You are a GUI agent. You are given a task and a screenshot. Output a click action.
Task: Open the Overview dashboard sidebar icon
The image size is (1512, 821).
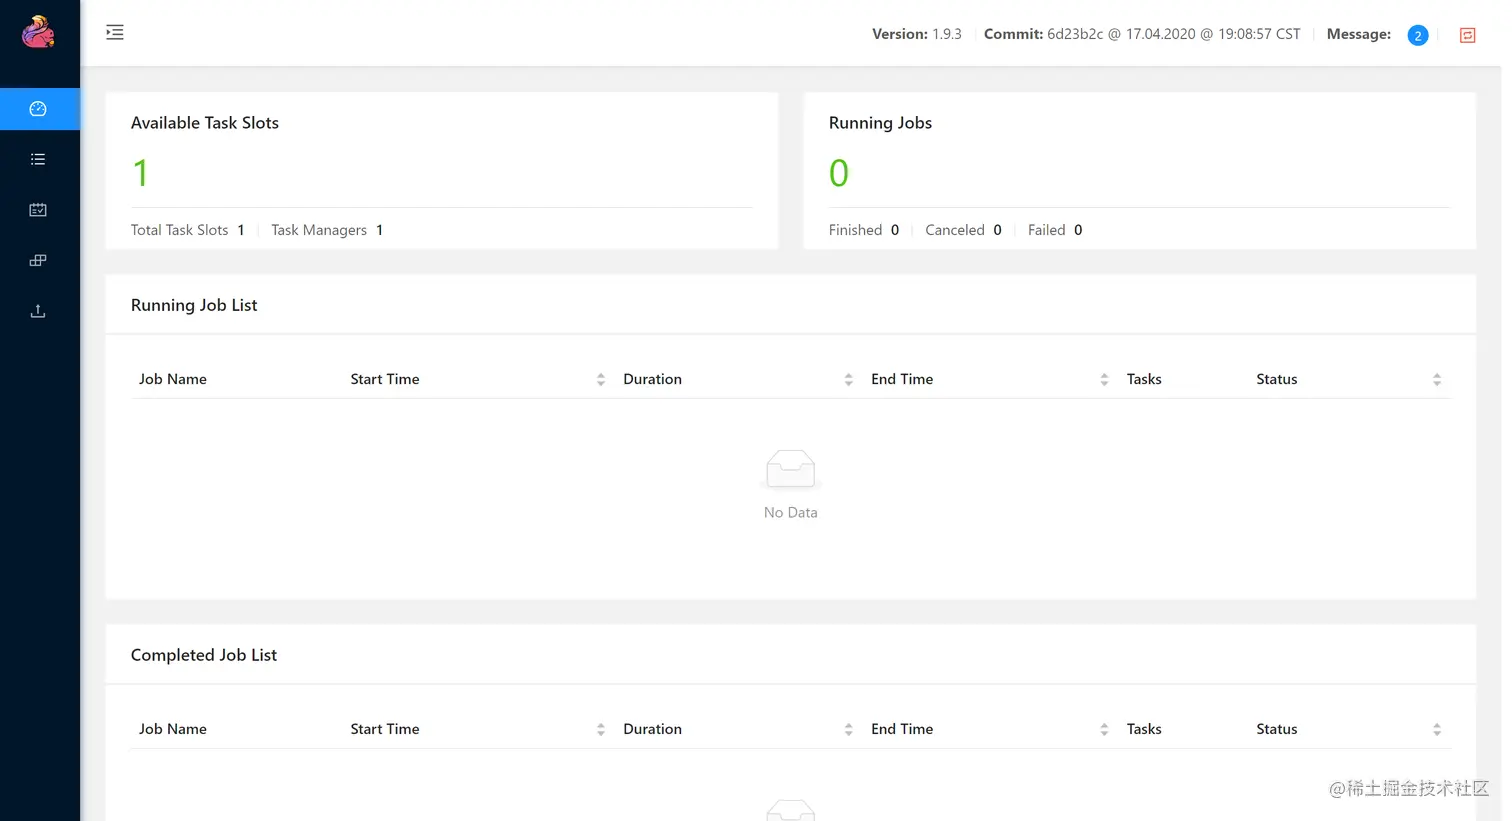[x=38, y=109]
